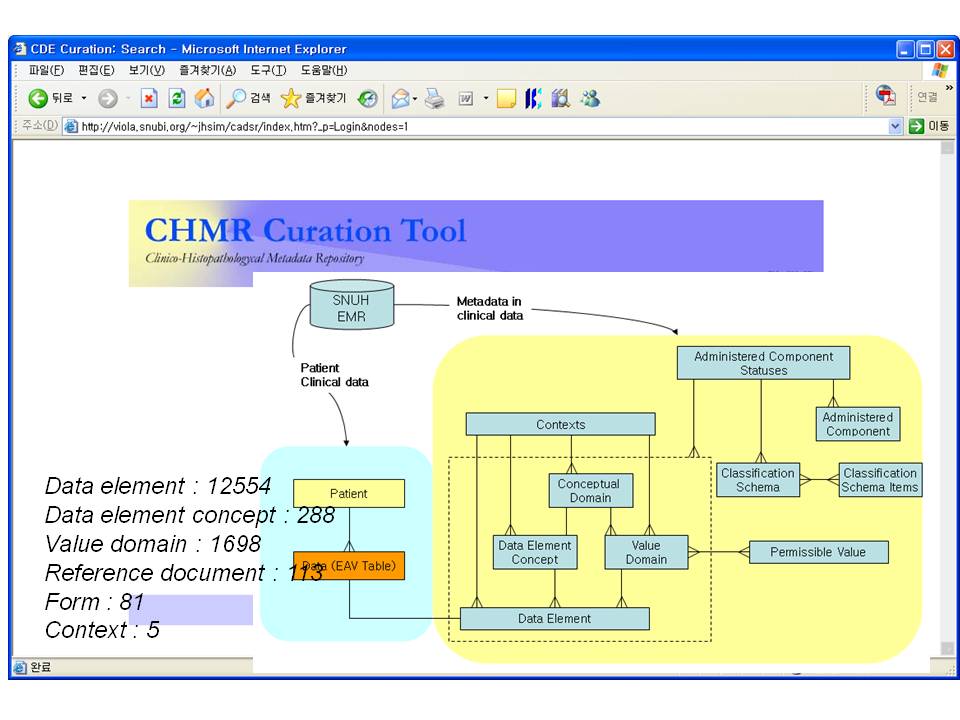Open the 도구(T) Tools menu
Image resolution: width=960 pixels, height=720 pixels.
[268, 70]
